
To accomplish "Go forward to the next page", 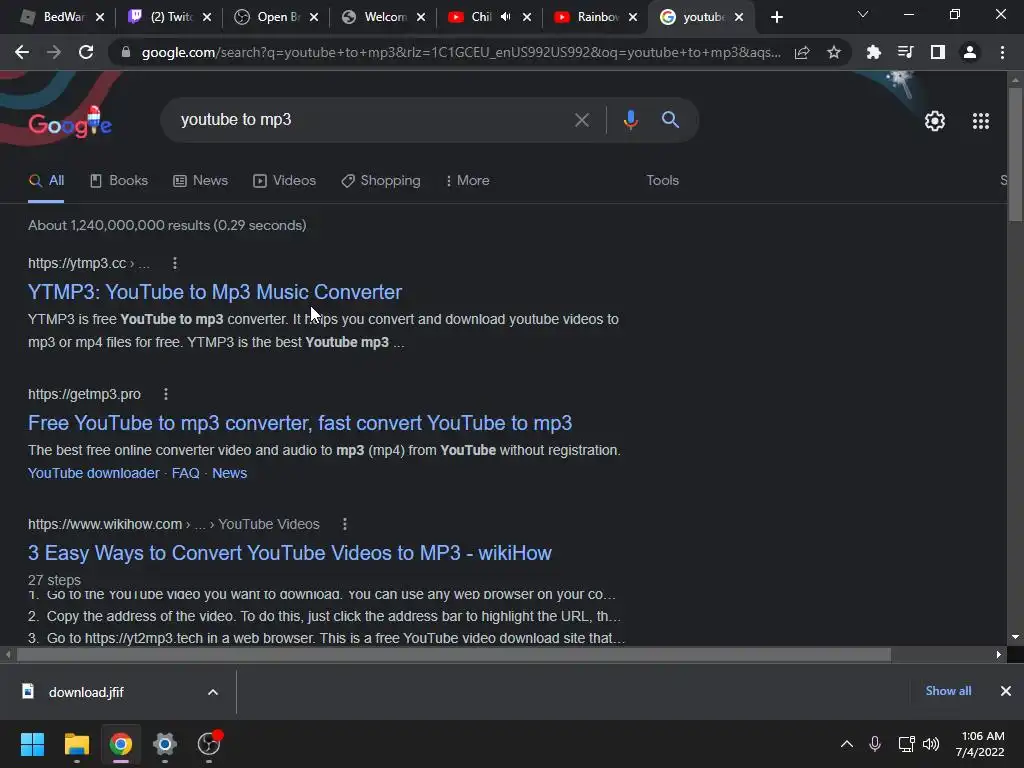I will [x=54, y=52].
